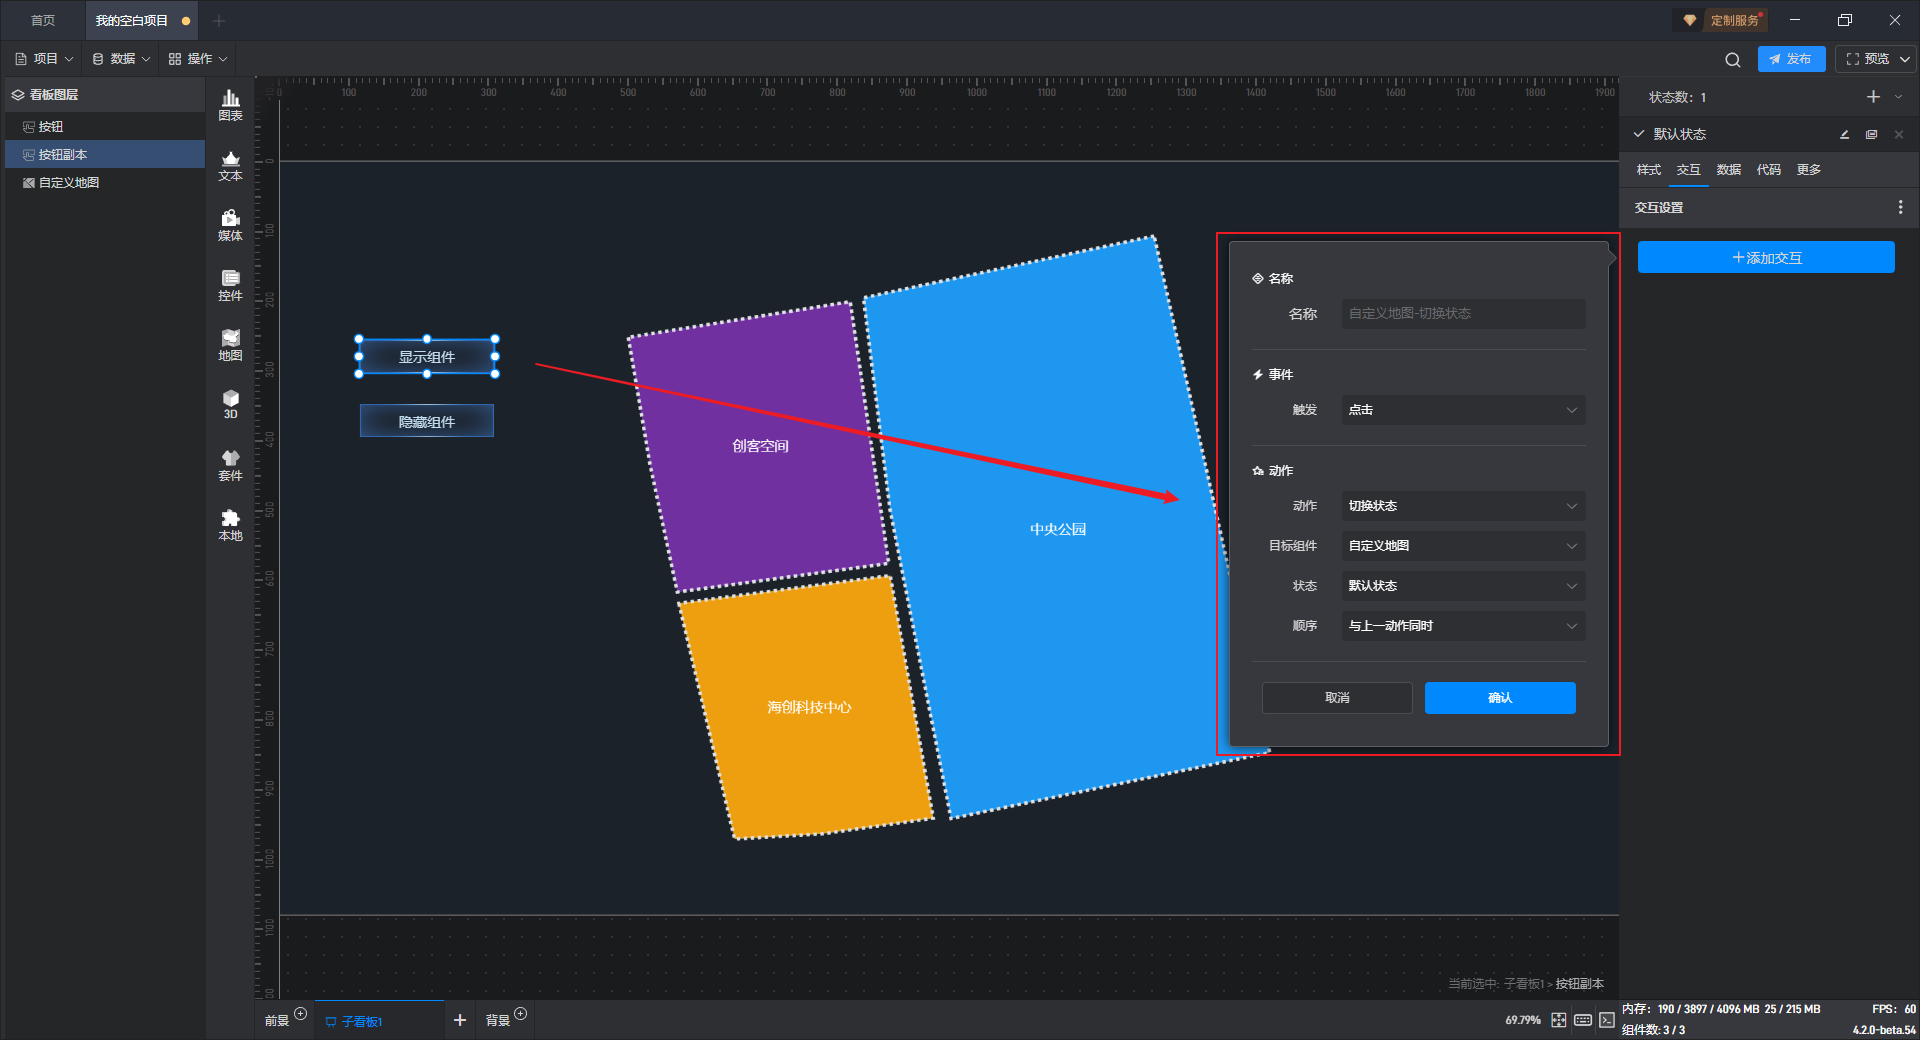
Task: Switch to the 数据 tab in properties
Action: coord(1728,170)
